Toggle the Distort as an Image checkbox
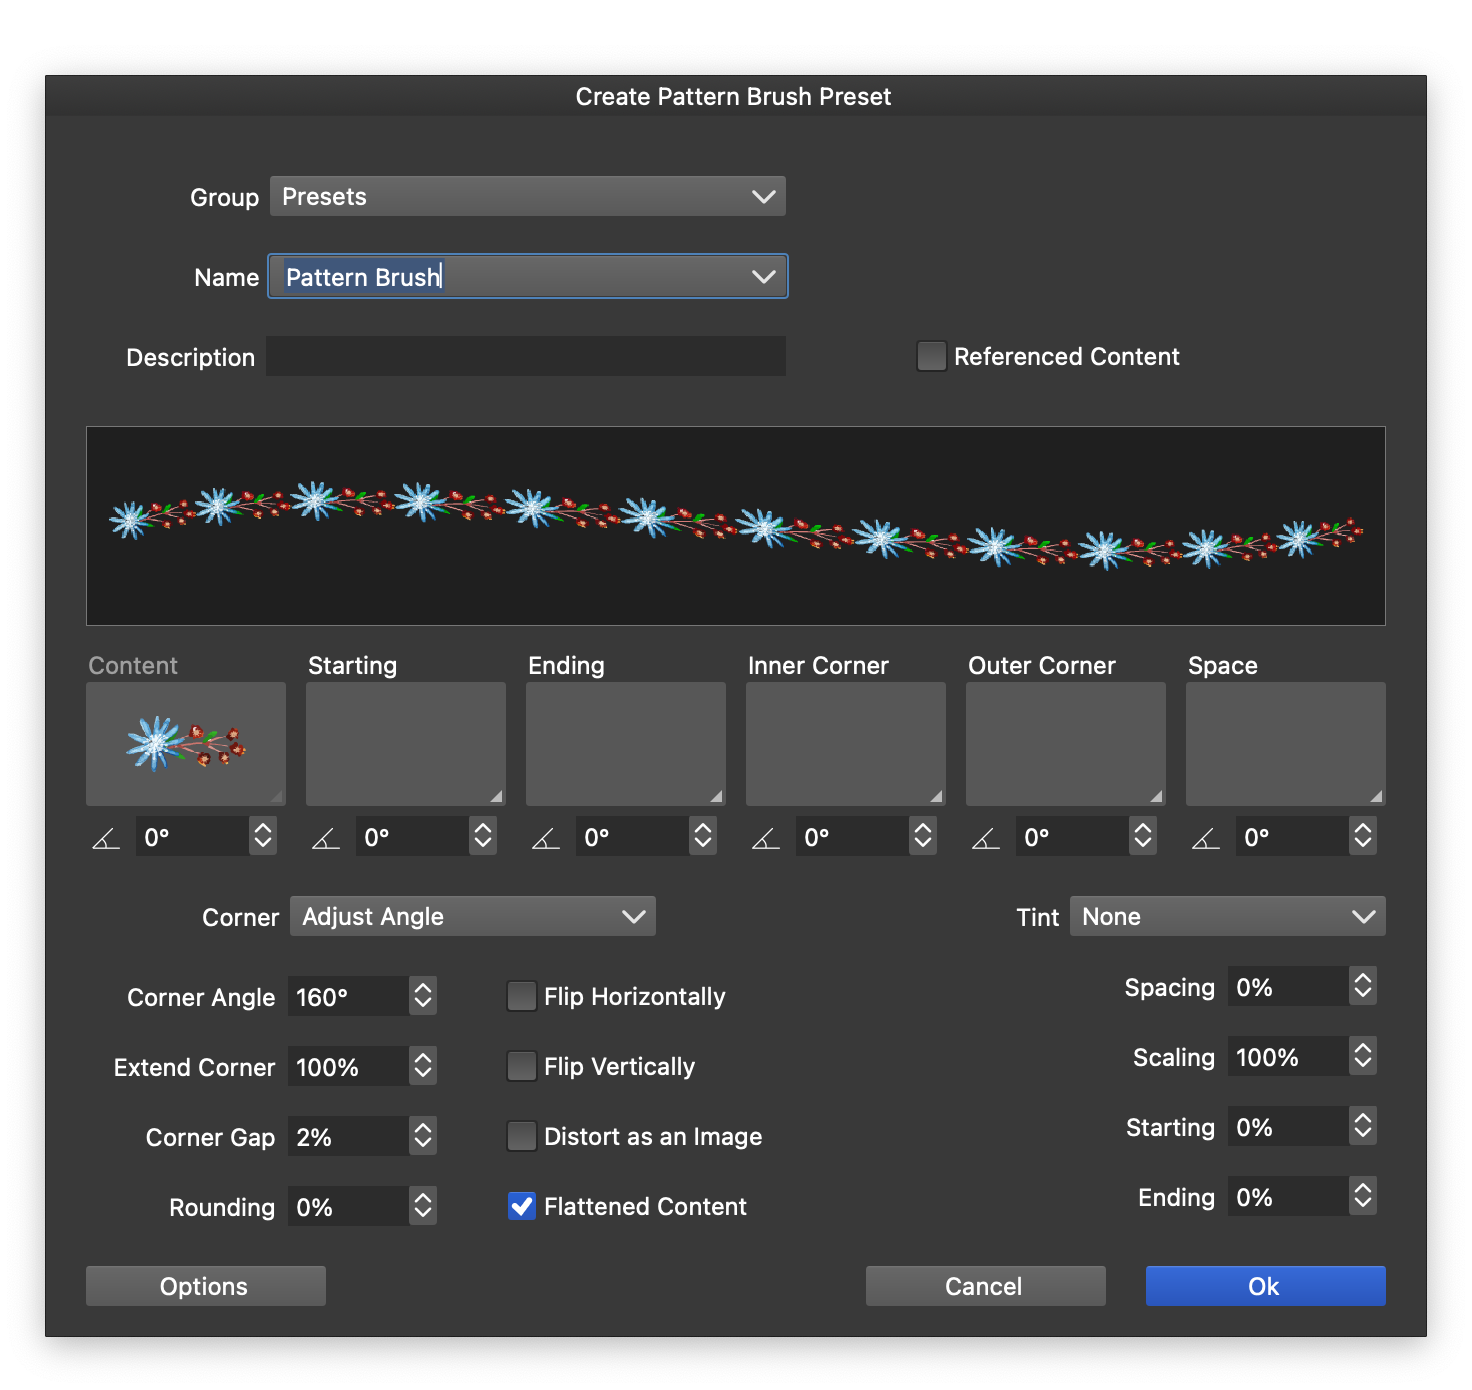 (522, 1137)
